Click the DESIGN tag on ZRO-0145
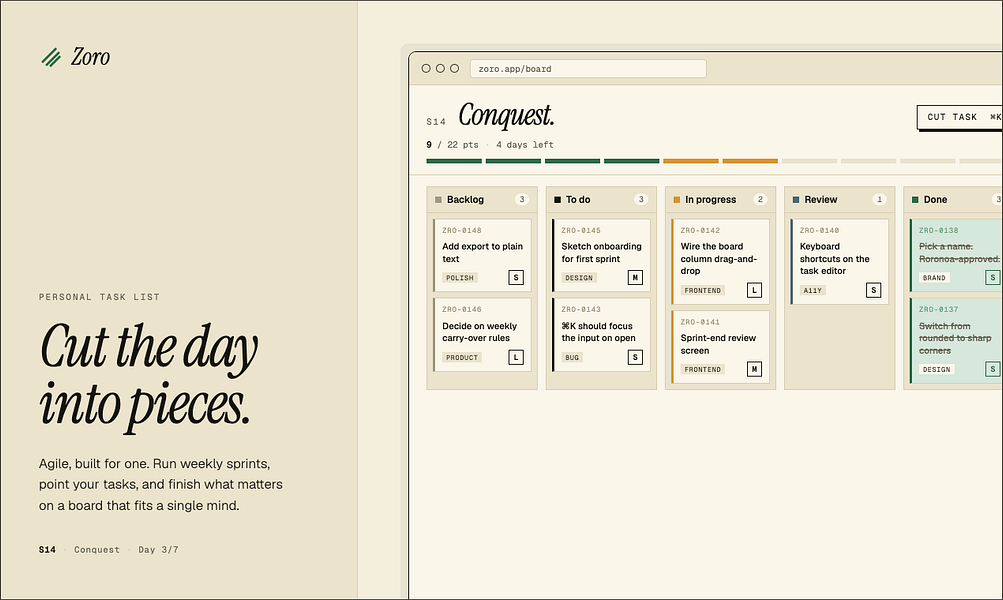This screenshot has height=600, width=1003. [579, 278]
